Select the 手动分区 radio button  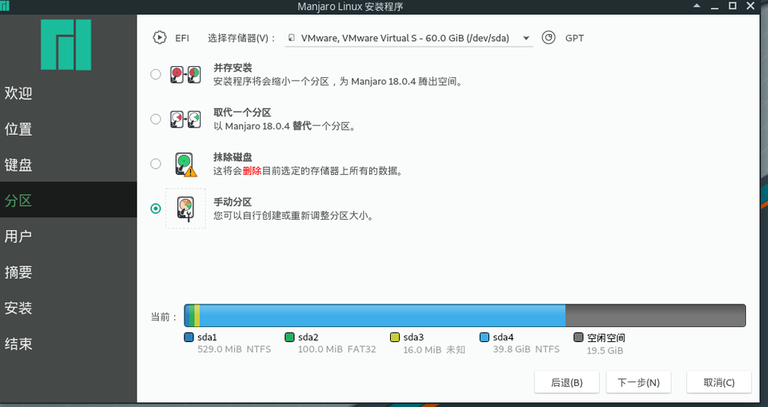pos(155,209)
